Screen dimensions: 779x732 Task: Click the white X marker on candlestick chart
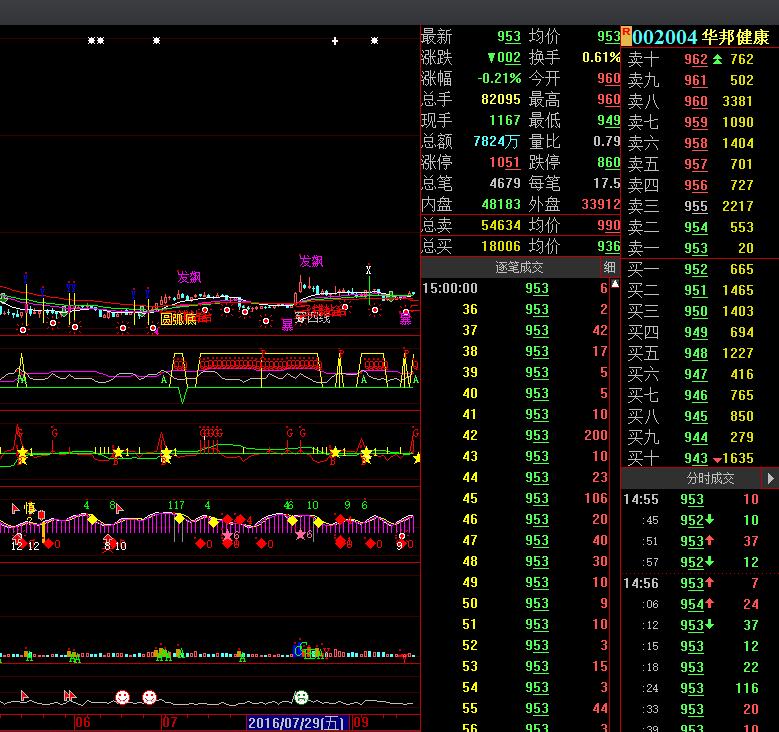pos(368,270)
